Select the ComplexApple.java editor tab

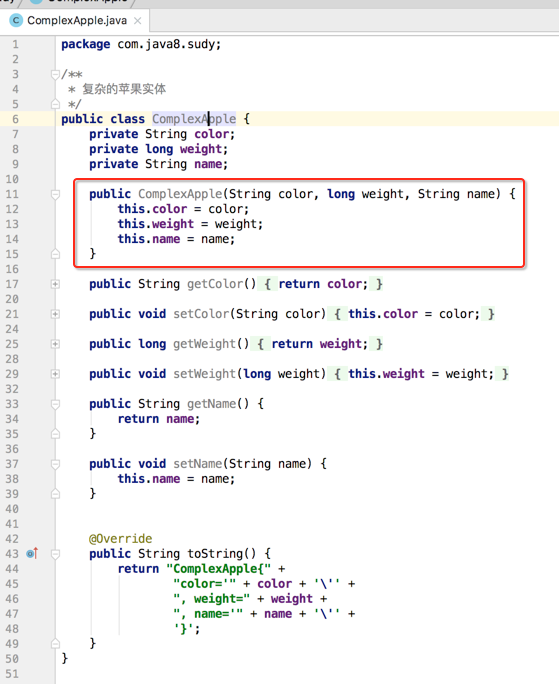click(x=75, y=21)
